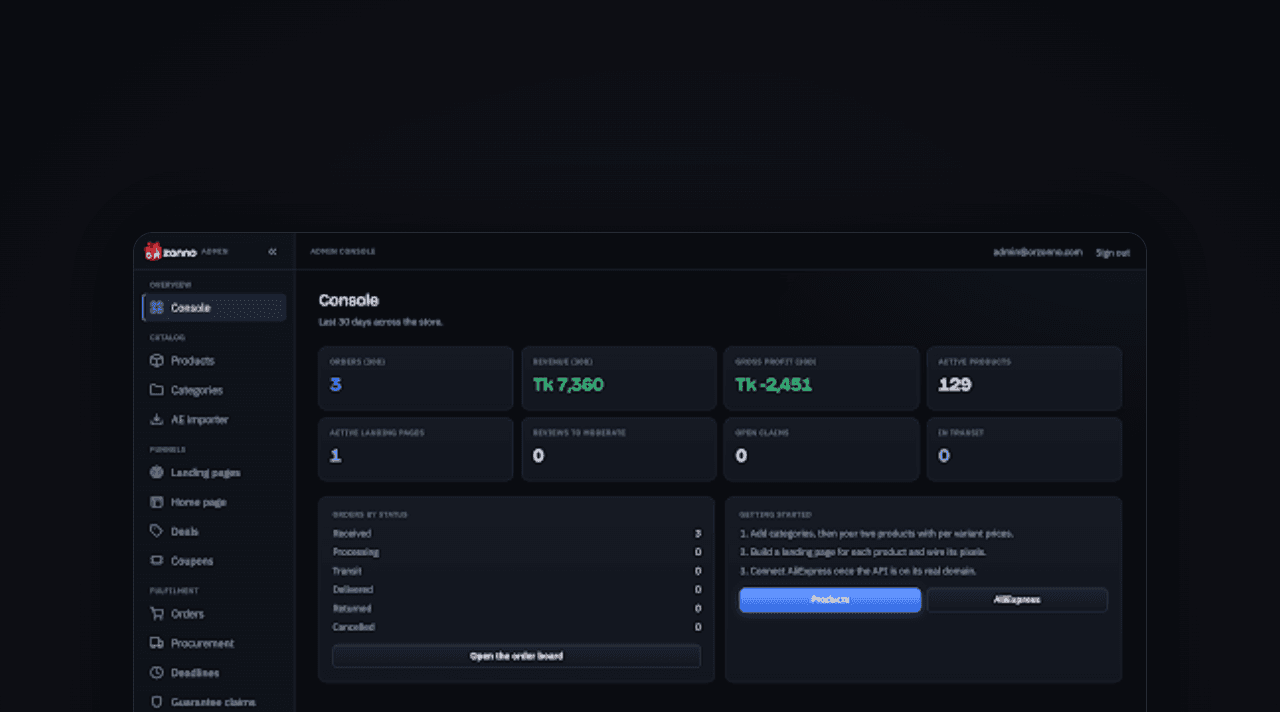Click the admin email in the header
Viewport: 1280px width, 712px height.
coord(1037,252)
